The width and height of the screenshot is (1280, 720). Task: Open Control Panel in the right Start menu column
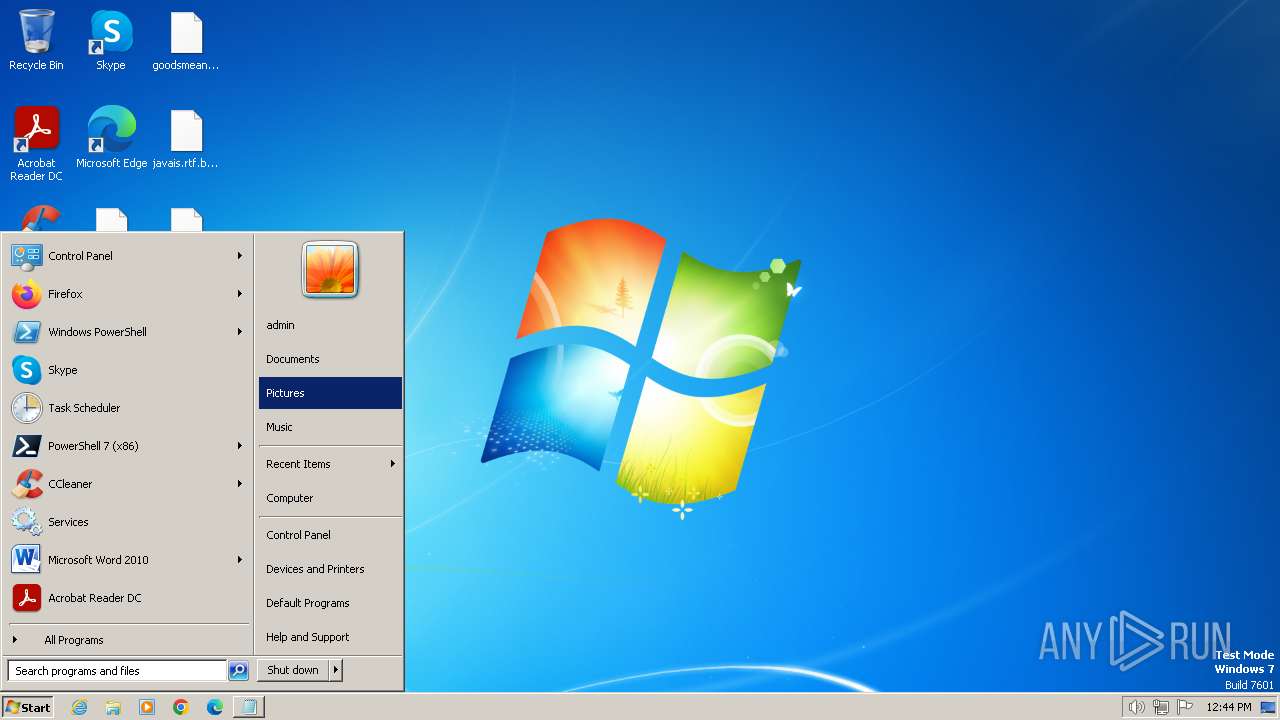click(x=330, y=535)
